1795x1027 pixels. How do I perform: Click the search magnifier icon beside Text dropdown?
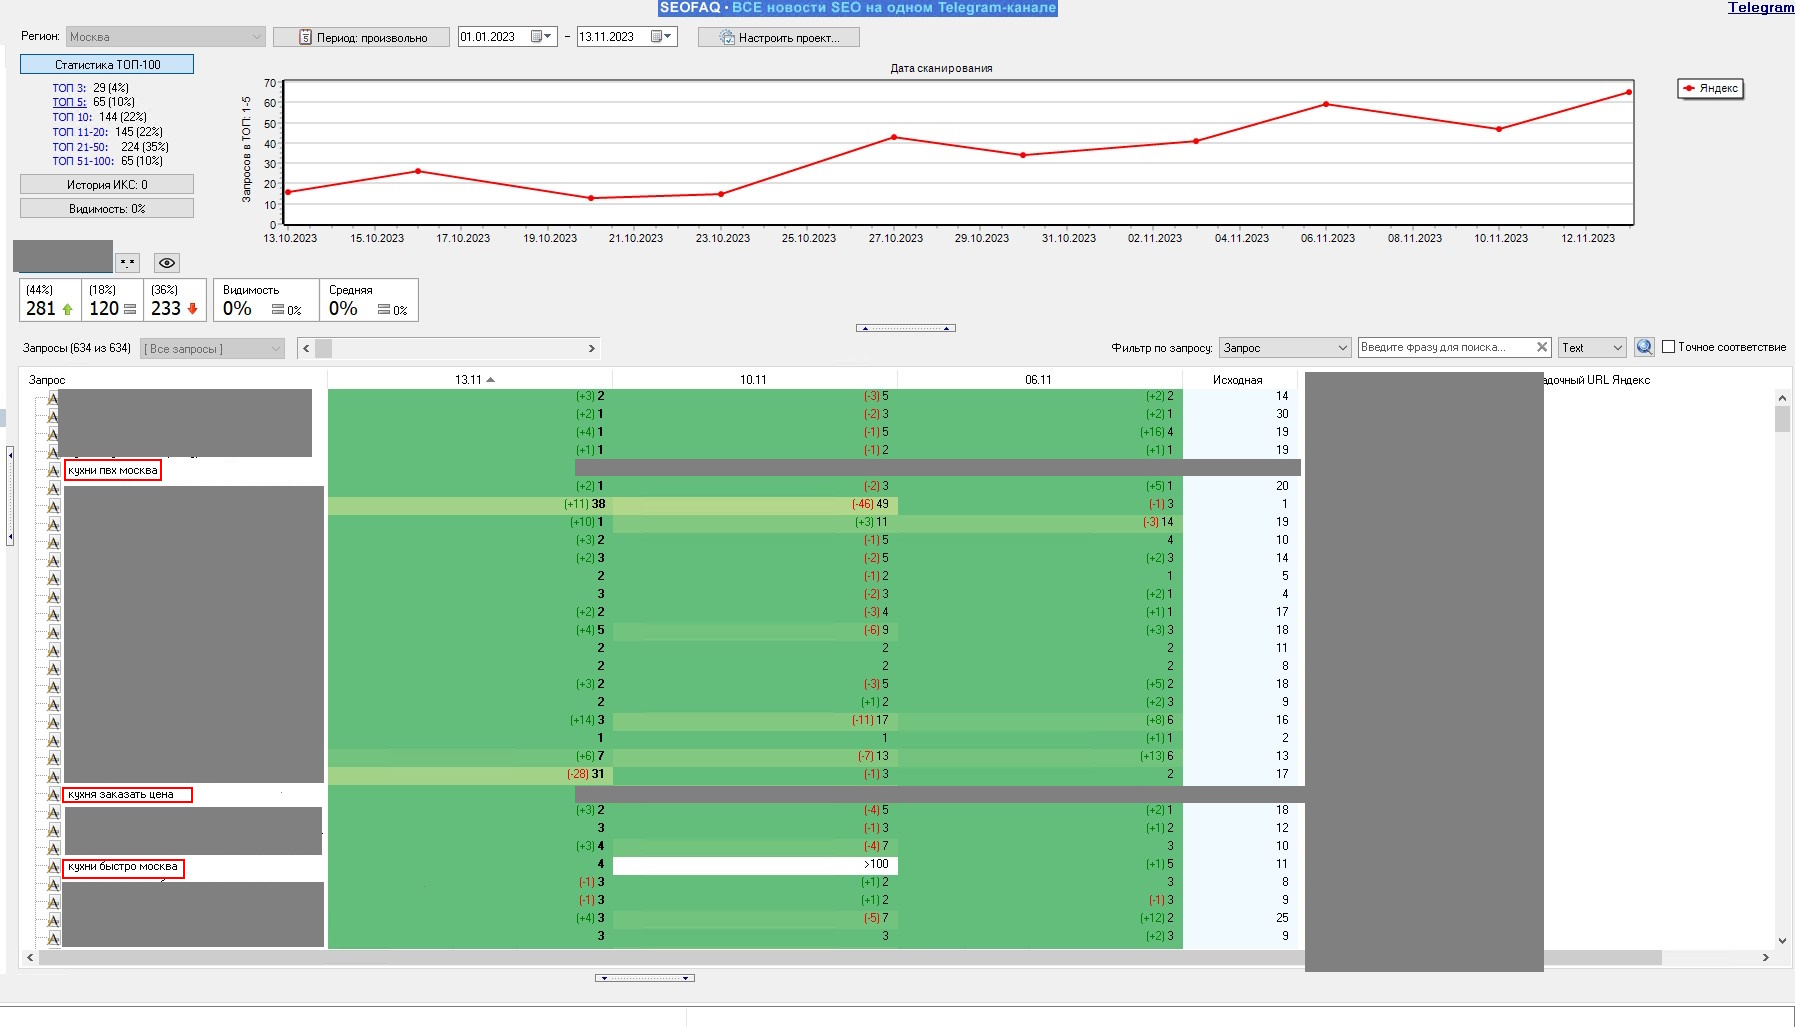(1644, 347)
